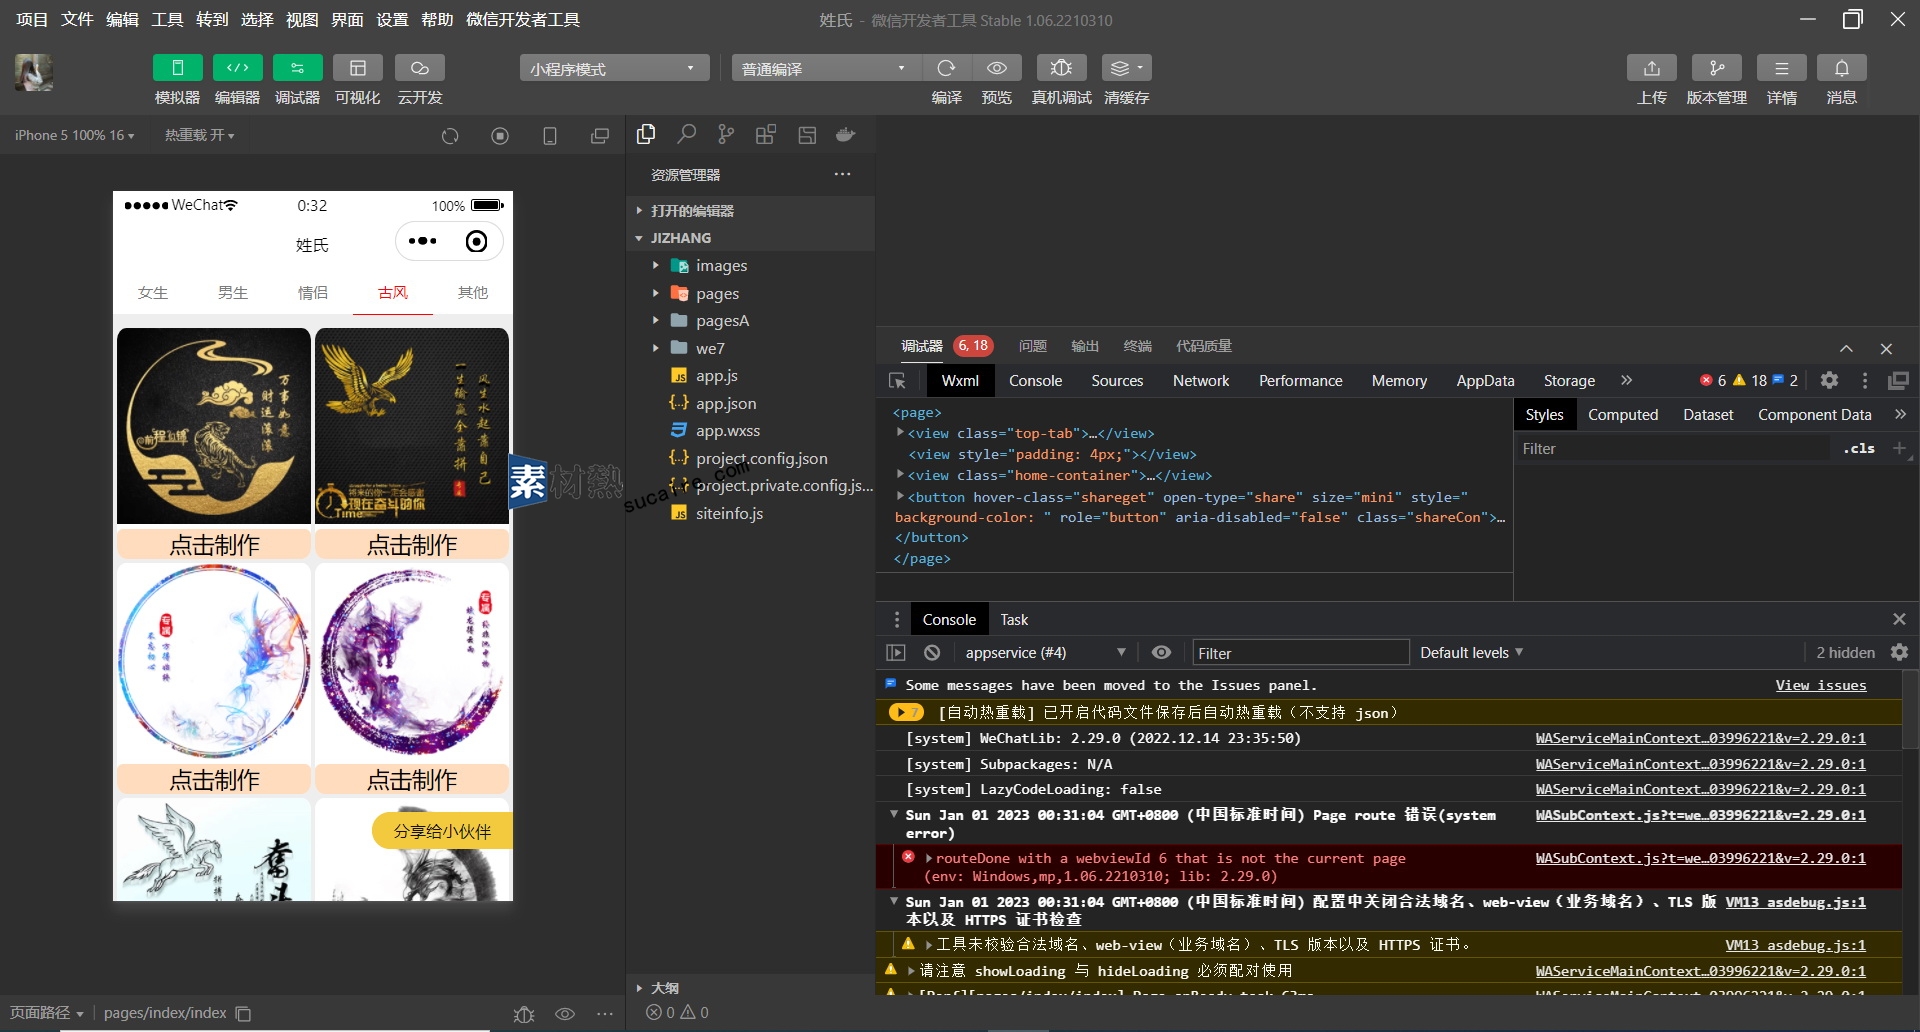Click the clear console icon
The image size is (1920, 1032).
(932, 652)
